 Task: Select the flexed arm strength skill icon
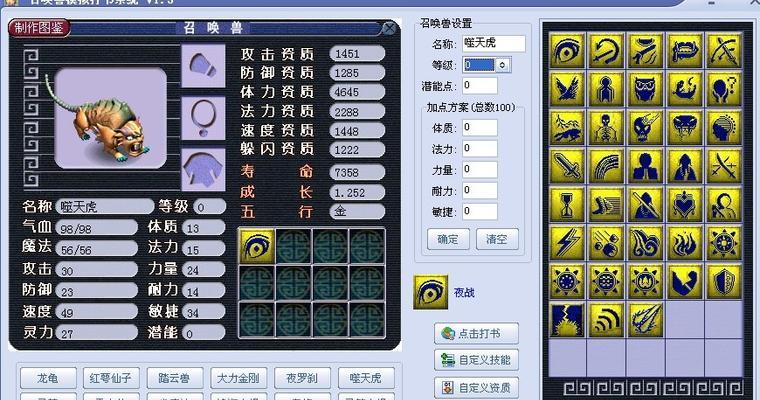(684, 281)
